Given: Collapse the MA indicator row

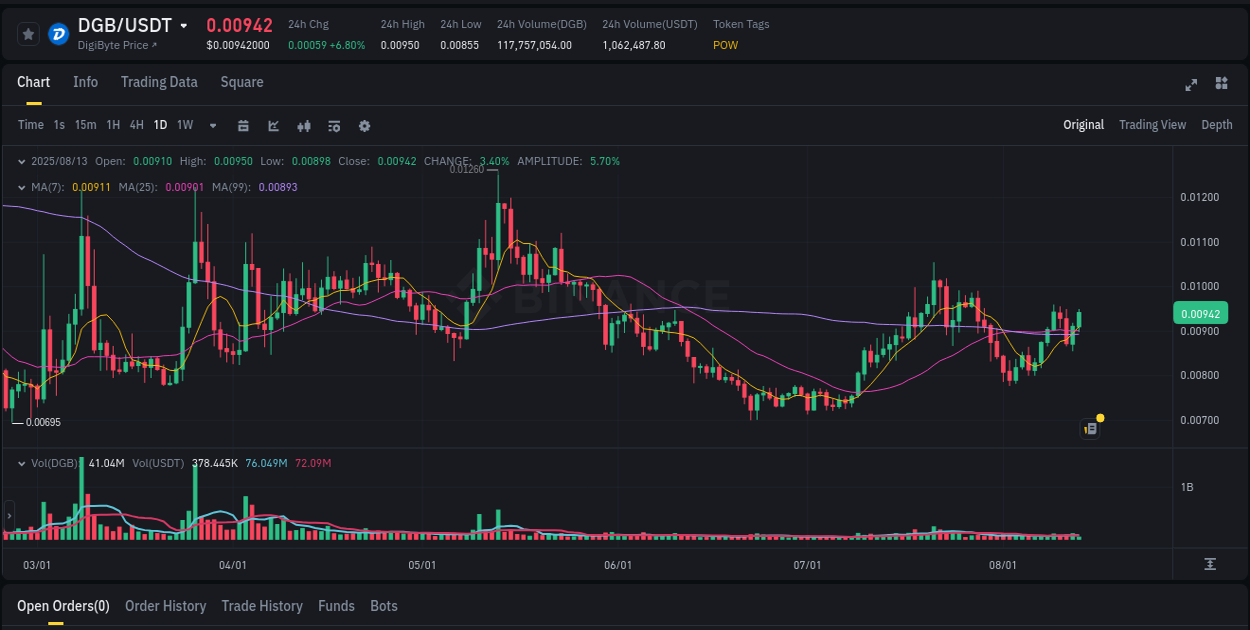Looking at the screenshot, I should pos(22,186).
